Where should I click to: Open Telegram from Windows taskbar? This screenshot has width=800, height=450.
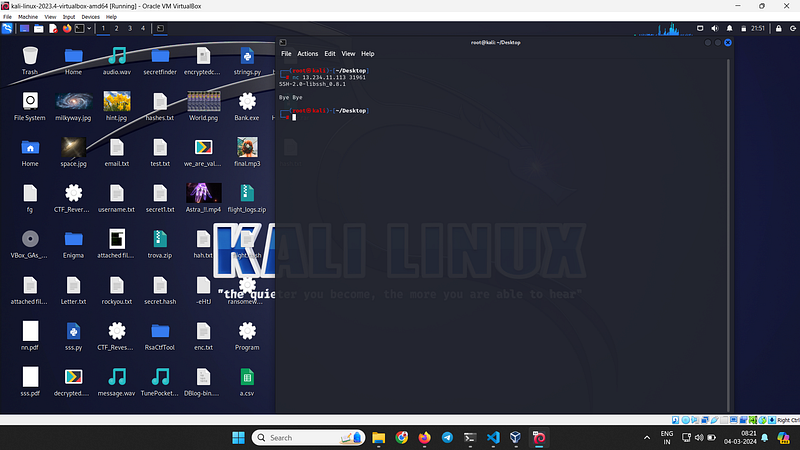pos(447,438)
